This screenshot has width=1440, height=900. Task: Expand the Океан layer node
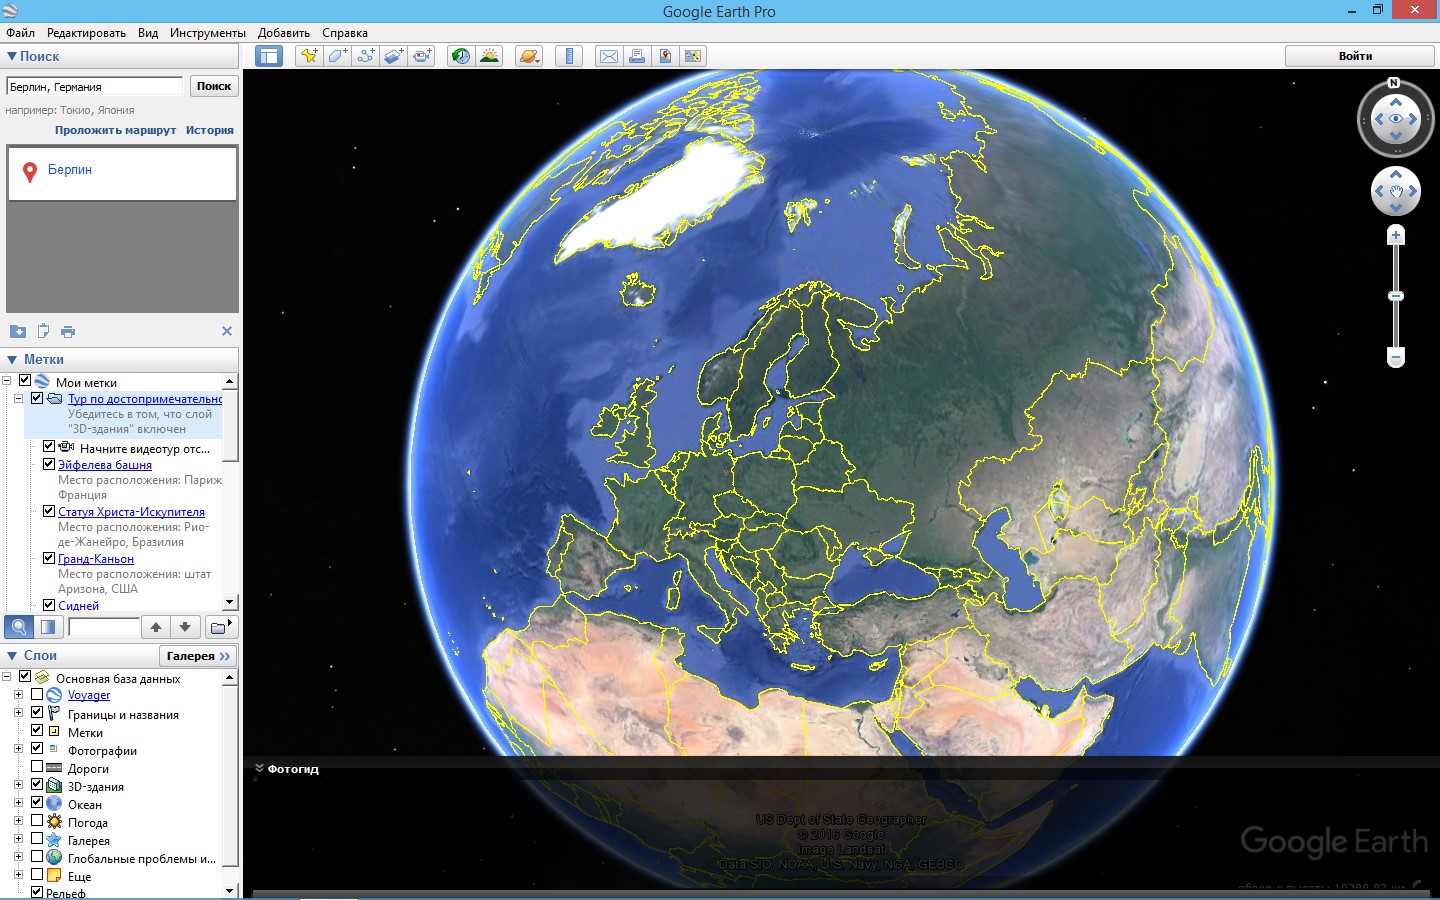coord(18,802)
